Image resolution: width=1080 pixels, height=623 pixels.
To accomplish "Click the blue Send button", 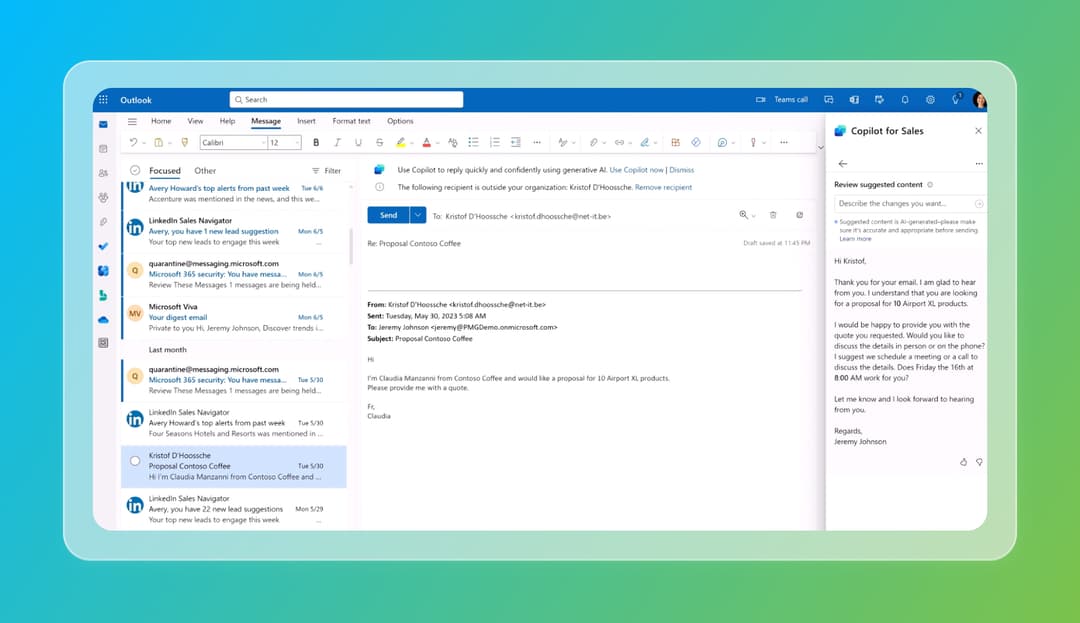I will 388,215.
